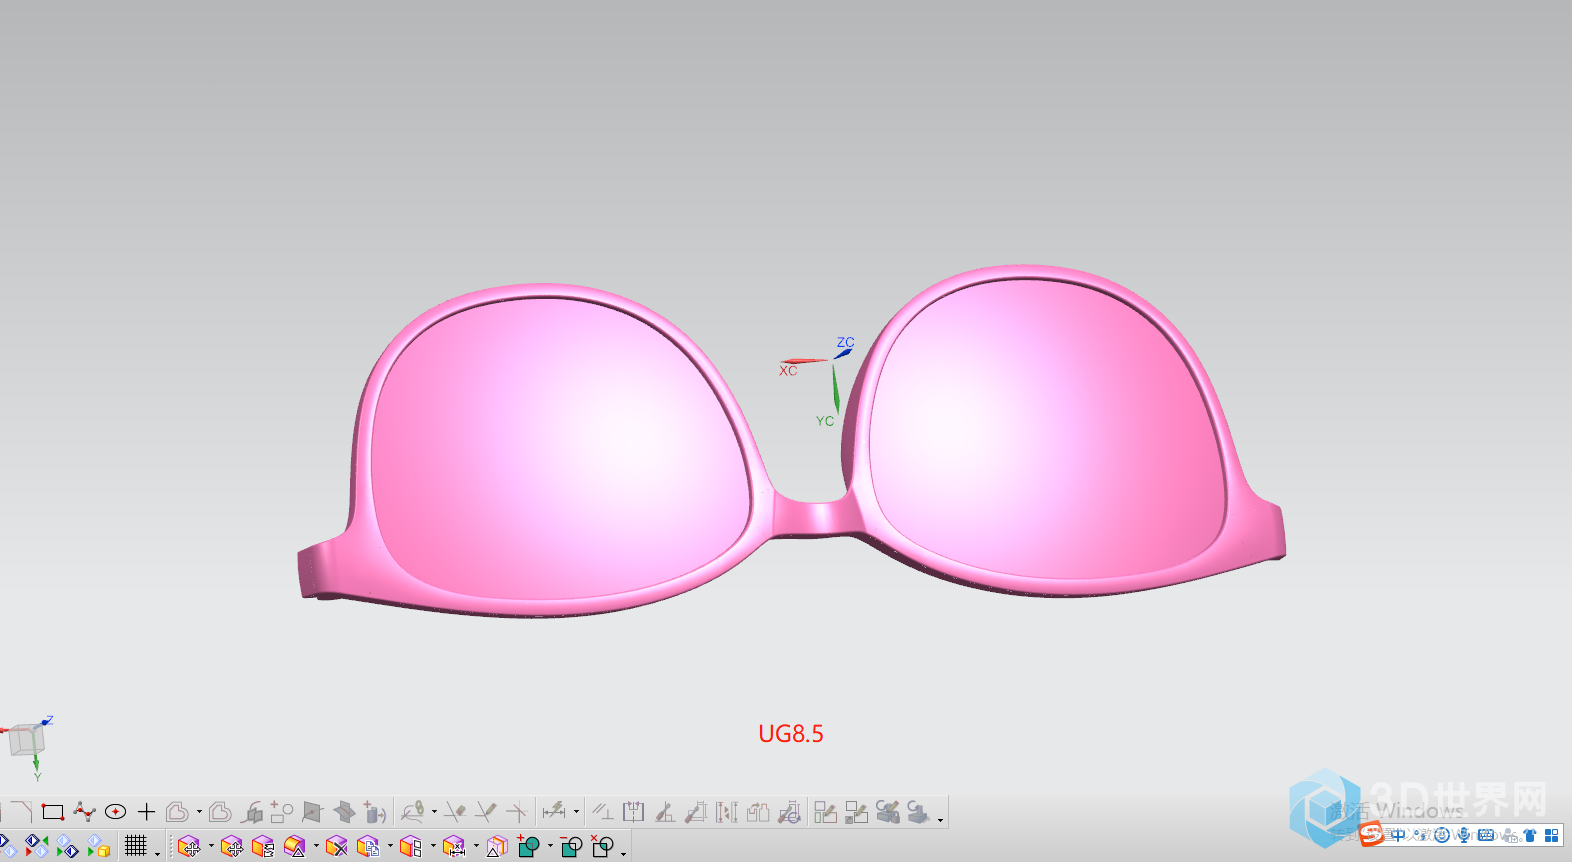Open the Sogou skin shirt icon

click(1530, 835)
